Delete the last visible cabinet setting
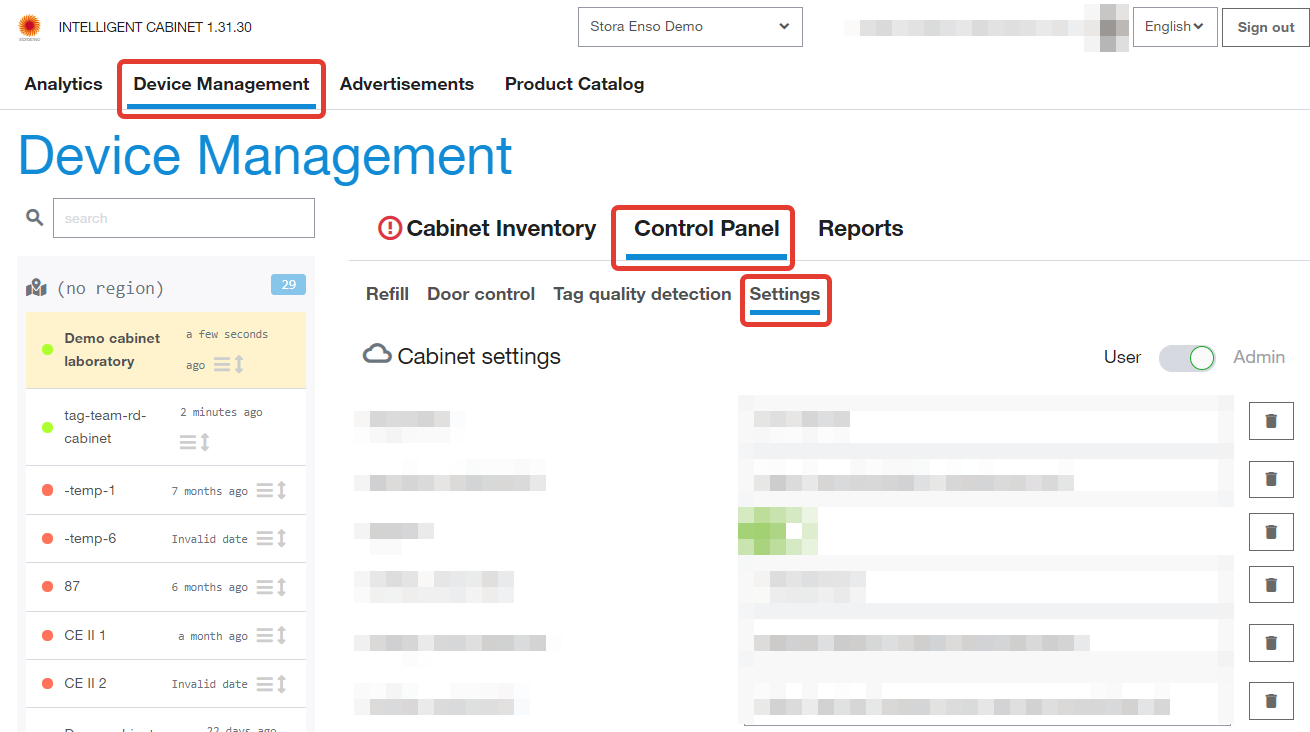1310x732 pixels. click(1271, 701)
